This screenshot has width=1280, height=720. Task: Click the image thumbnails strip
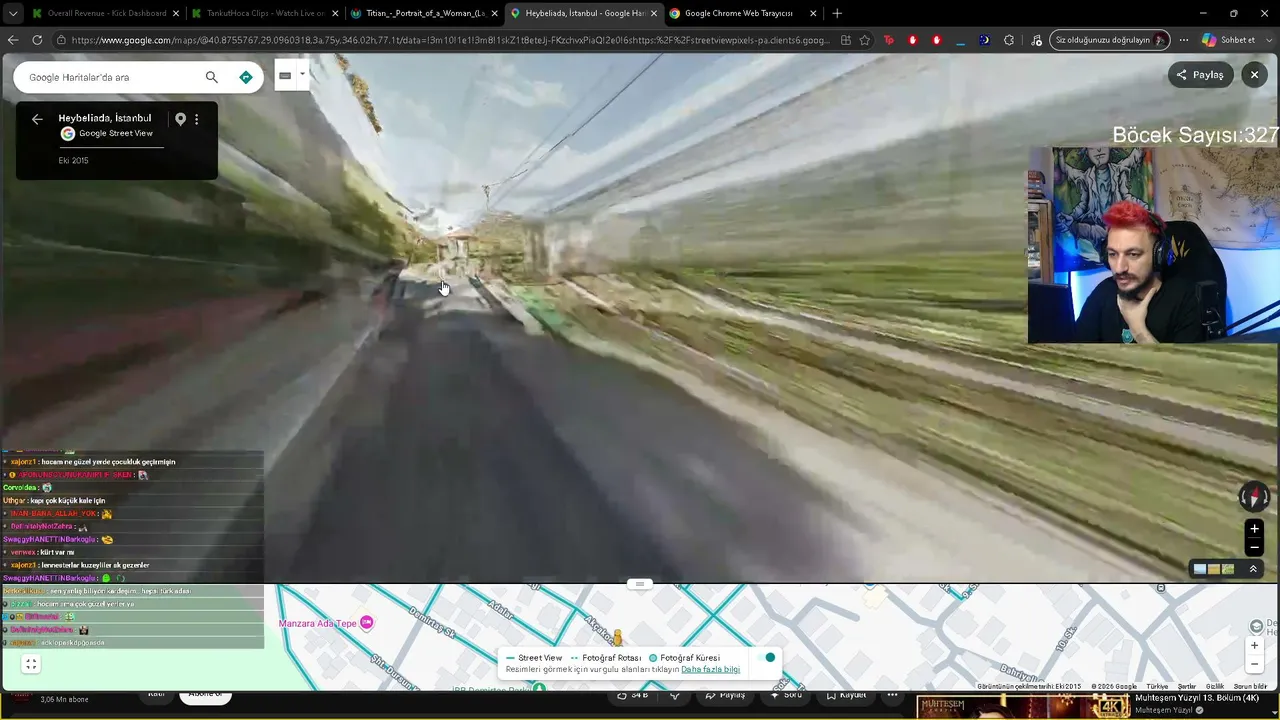pos(1214,569)
